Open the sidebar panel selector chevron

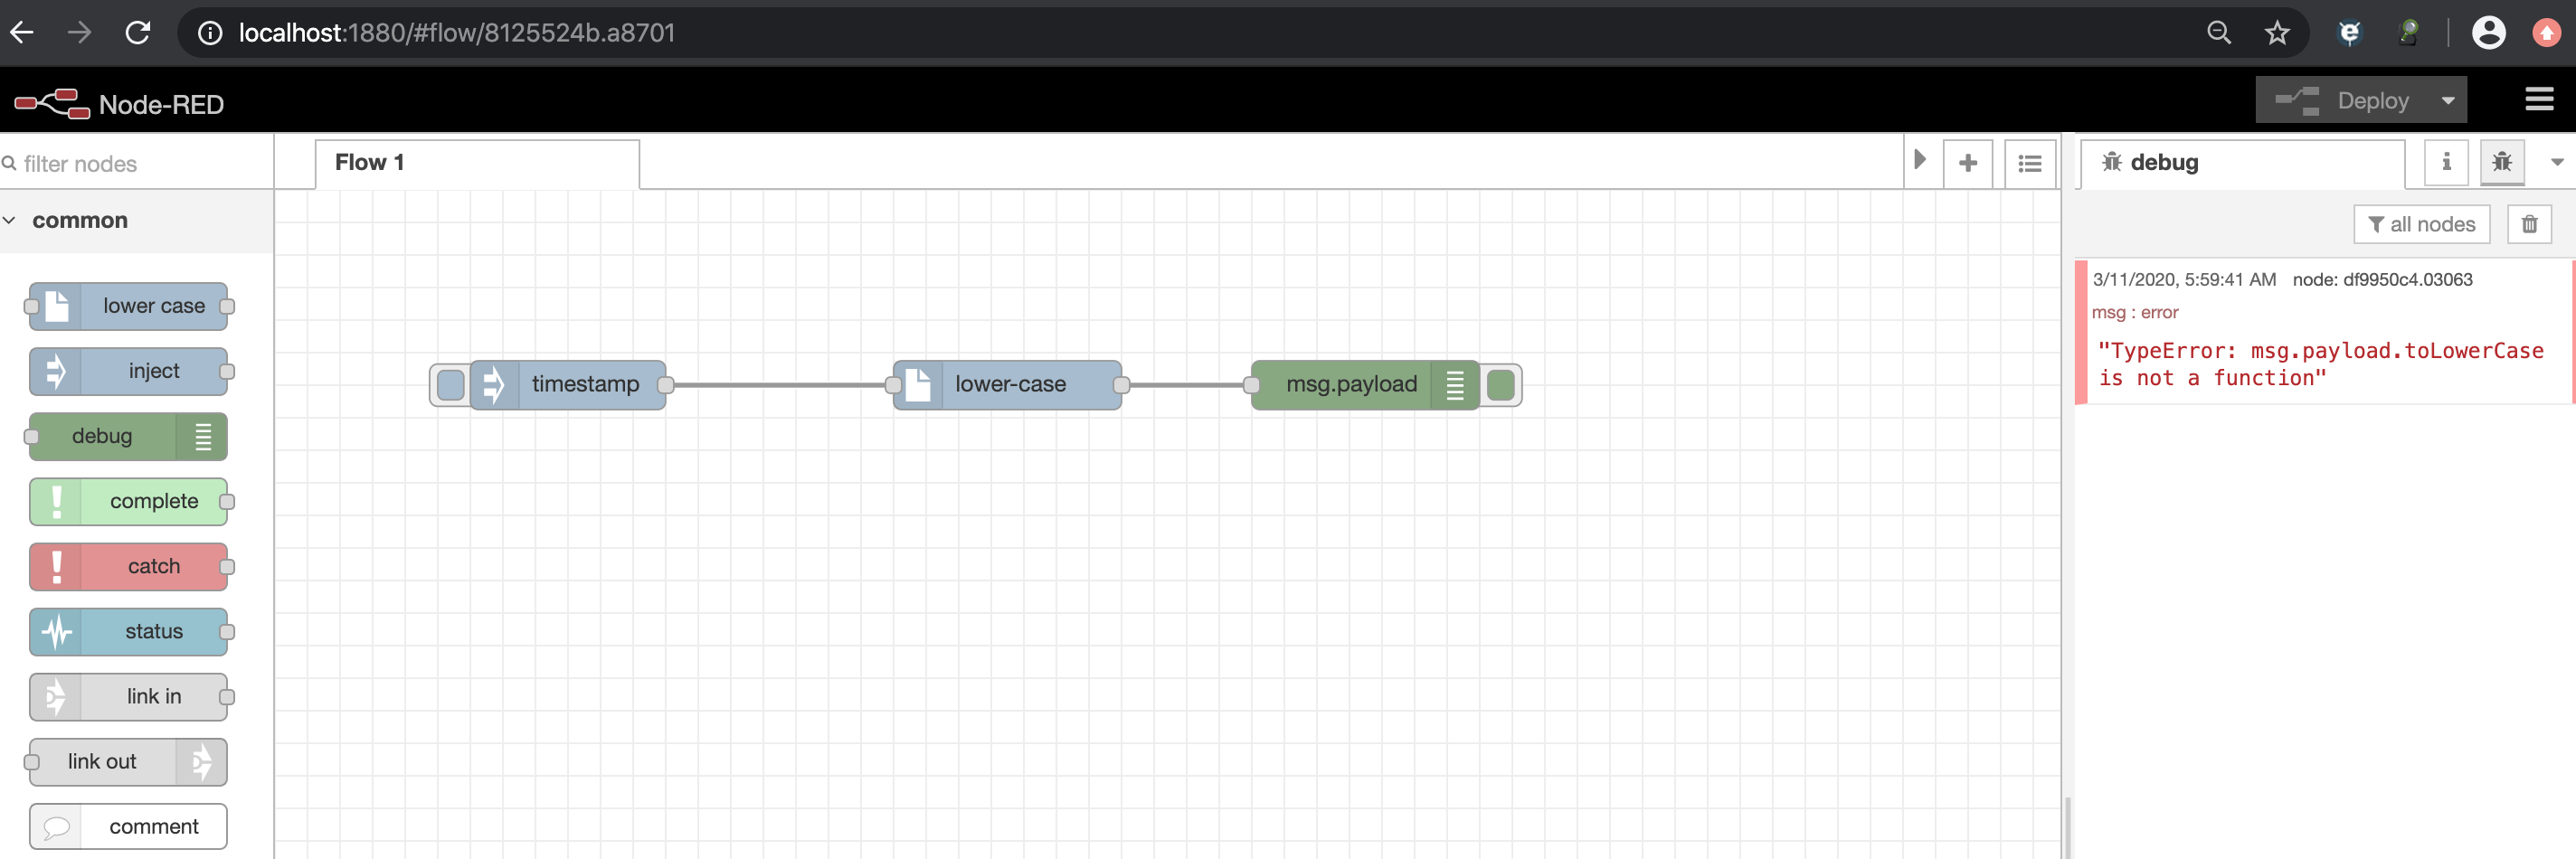pyautogui.click(x=2558, y=162)
